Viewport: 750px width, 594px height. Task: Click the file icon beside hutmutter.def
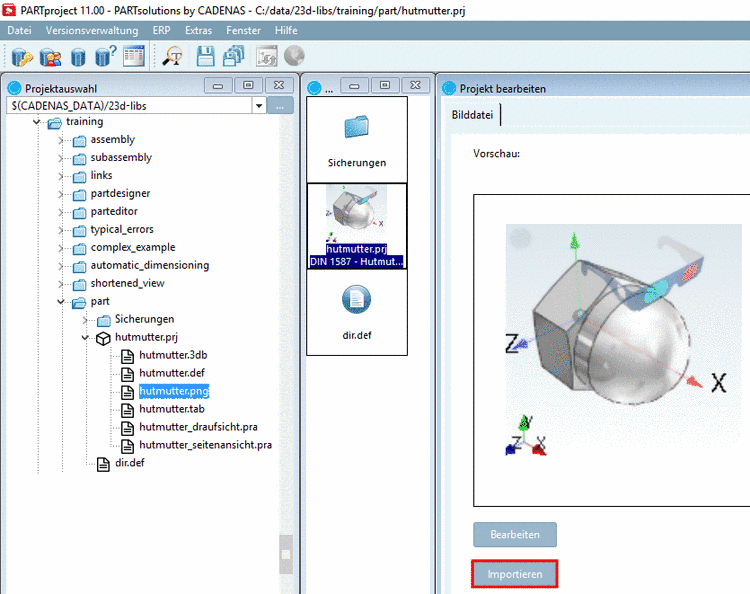127,374
